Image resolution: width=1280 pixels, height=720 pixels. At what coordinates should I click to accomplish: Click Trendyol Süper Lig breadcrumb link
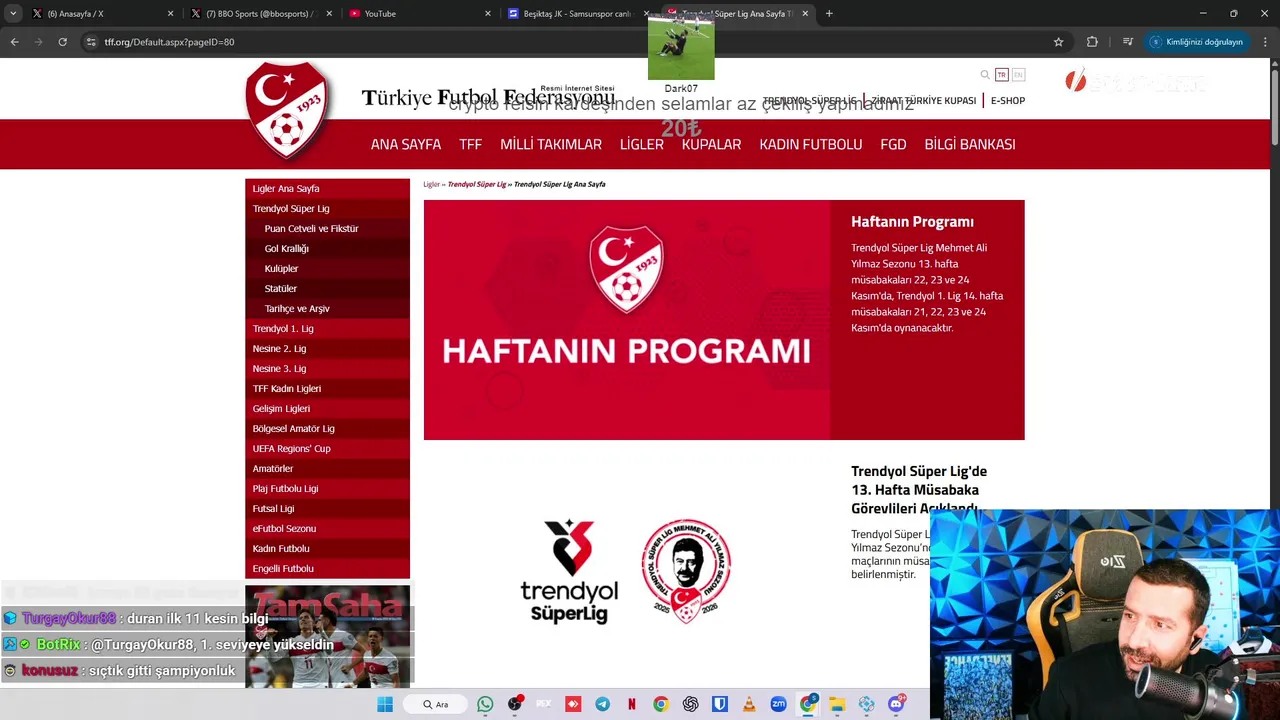click(477, 184)
